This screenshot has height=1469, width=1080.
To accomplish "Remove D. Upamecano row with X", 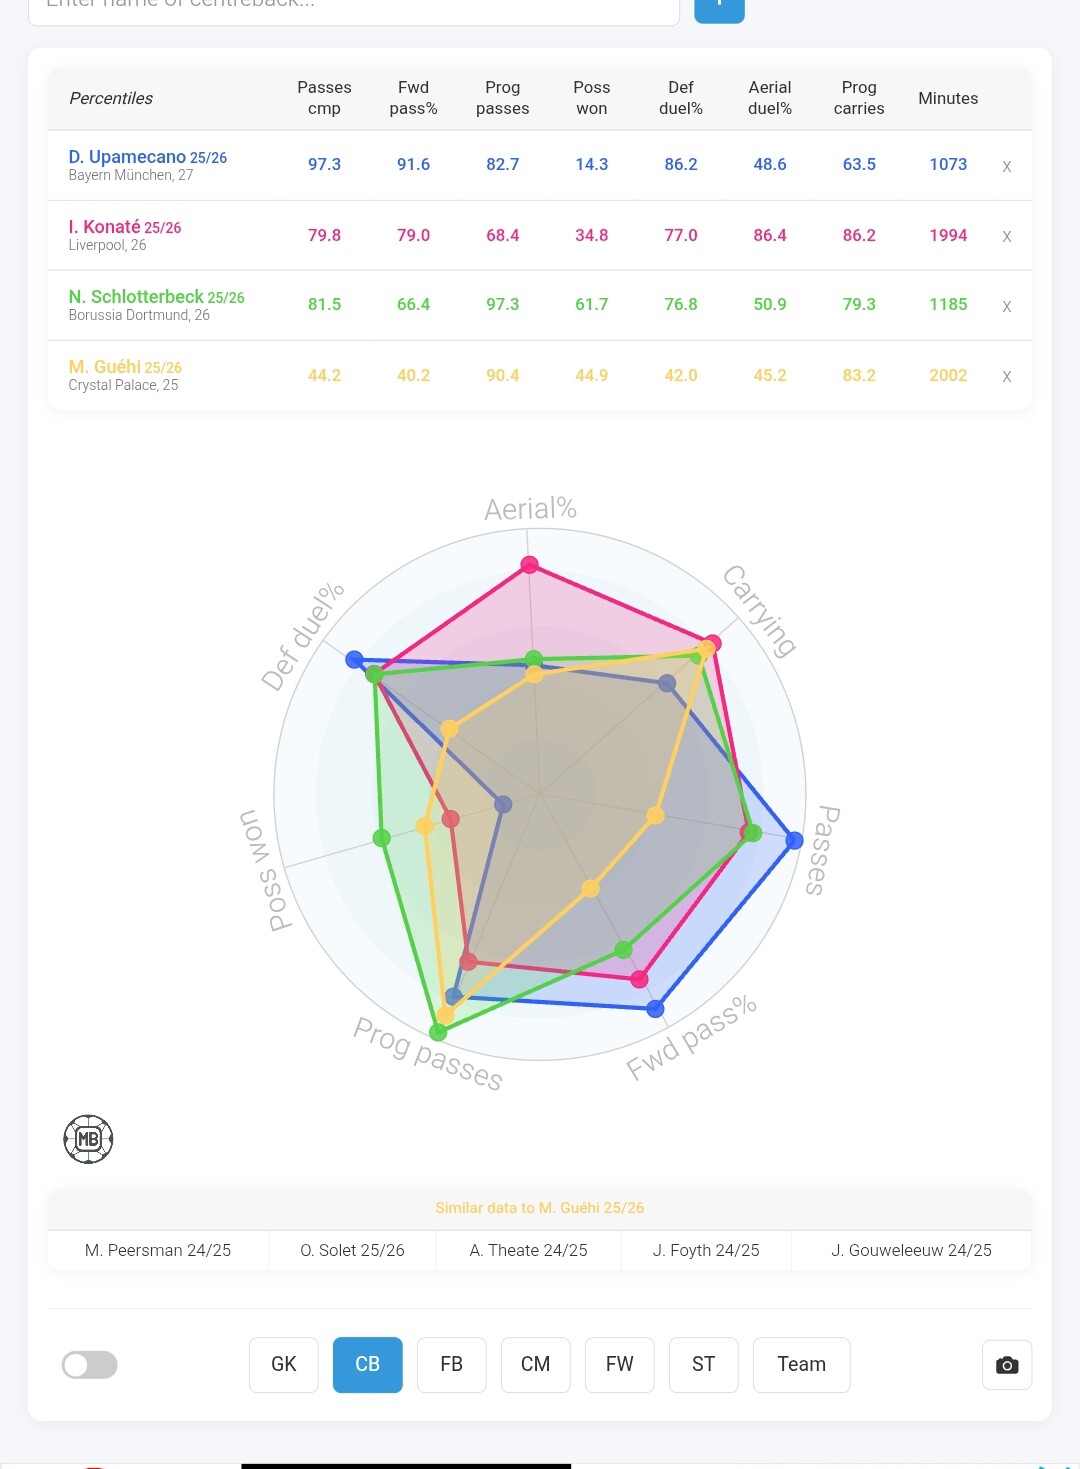I will [x=1007, y=166].
